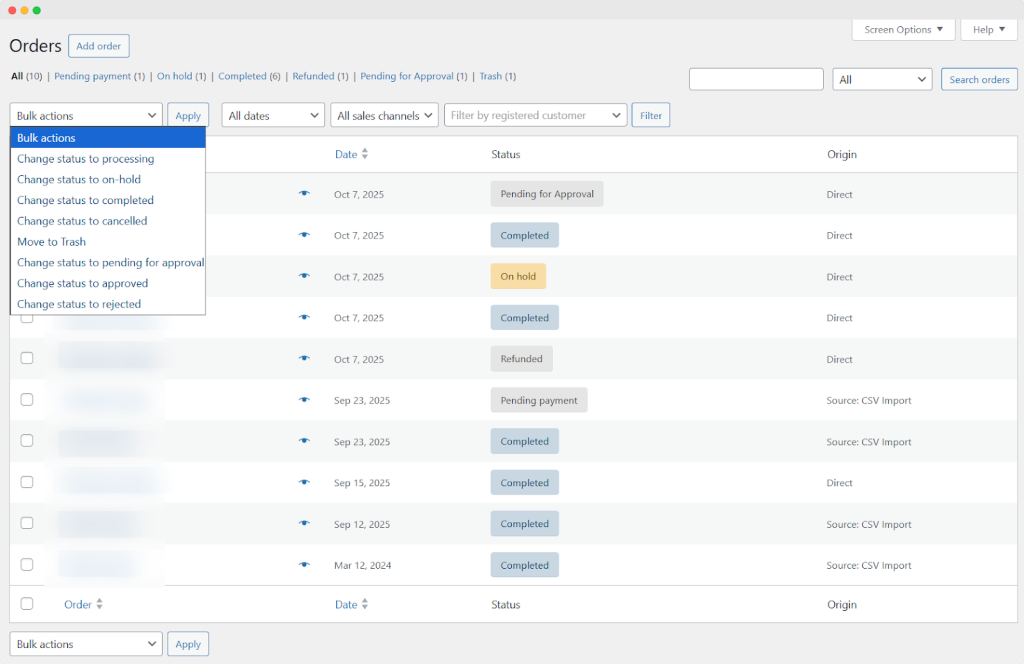Image resolution: width=1024 pixels, height=664 pixels.
Task: Click sort arrows next to footer Order column
Action: [x=99, y=604]
